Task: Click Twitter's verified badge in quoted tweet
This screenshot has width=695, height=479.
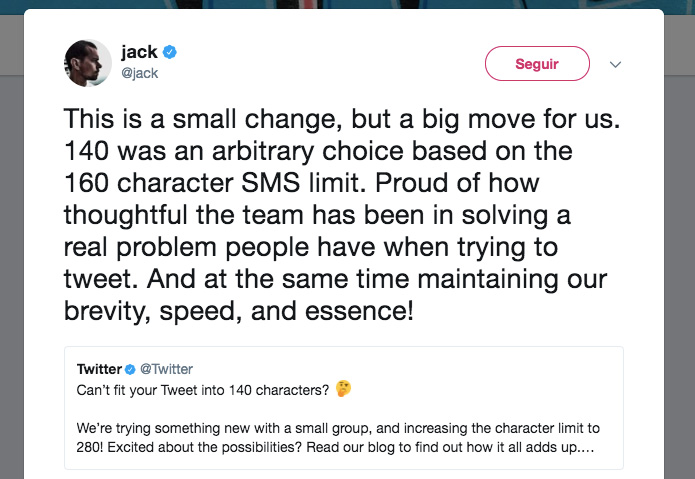Action: pyautogui.click(x=131, y=369)
